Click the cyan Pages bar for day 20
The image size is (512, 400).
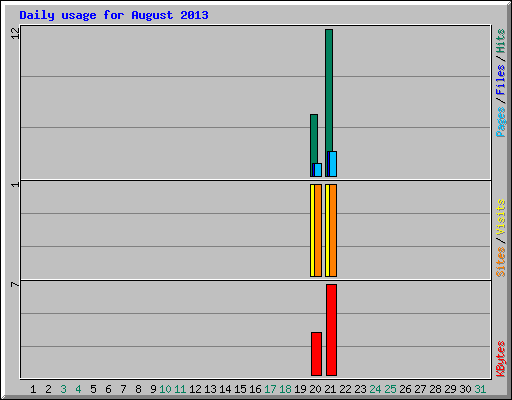[318, 170]
